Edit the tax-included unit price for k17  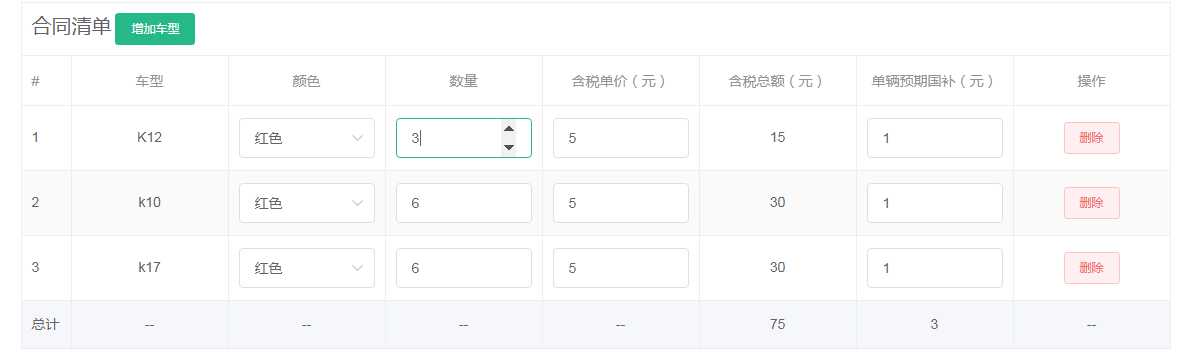tap(621, 268)
